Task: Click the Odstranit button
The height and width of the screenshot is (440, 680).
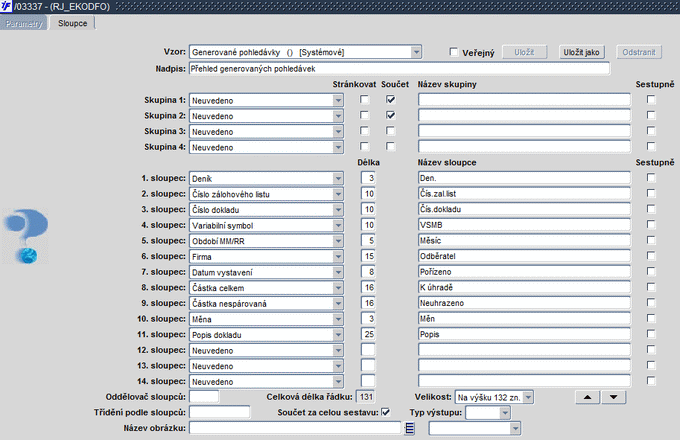Action: coord(639,52)
